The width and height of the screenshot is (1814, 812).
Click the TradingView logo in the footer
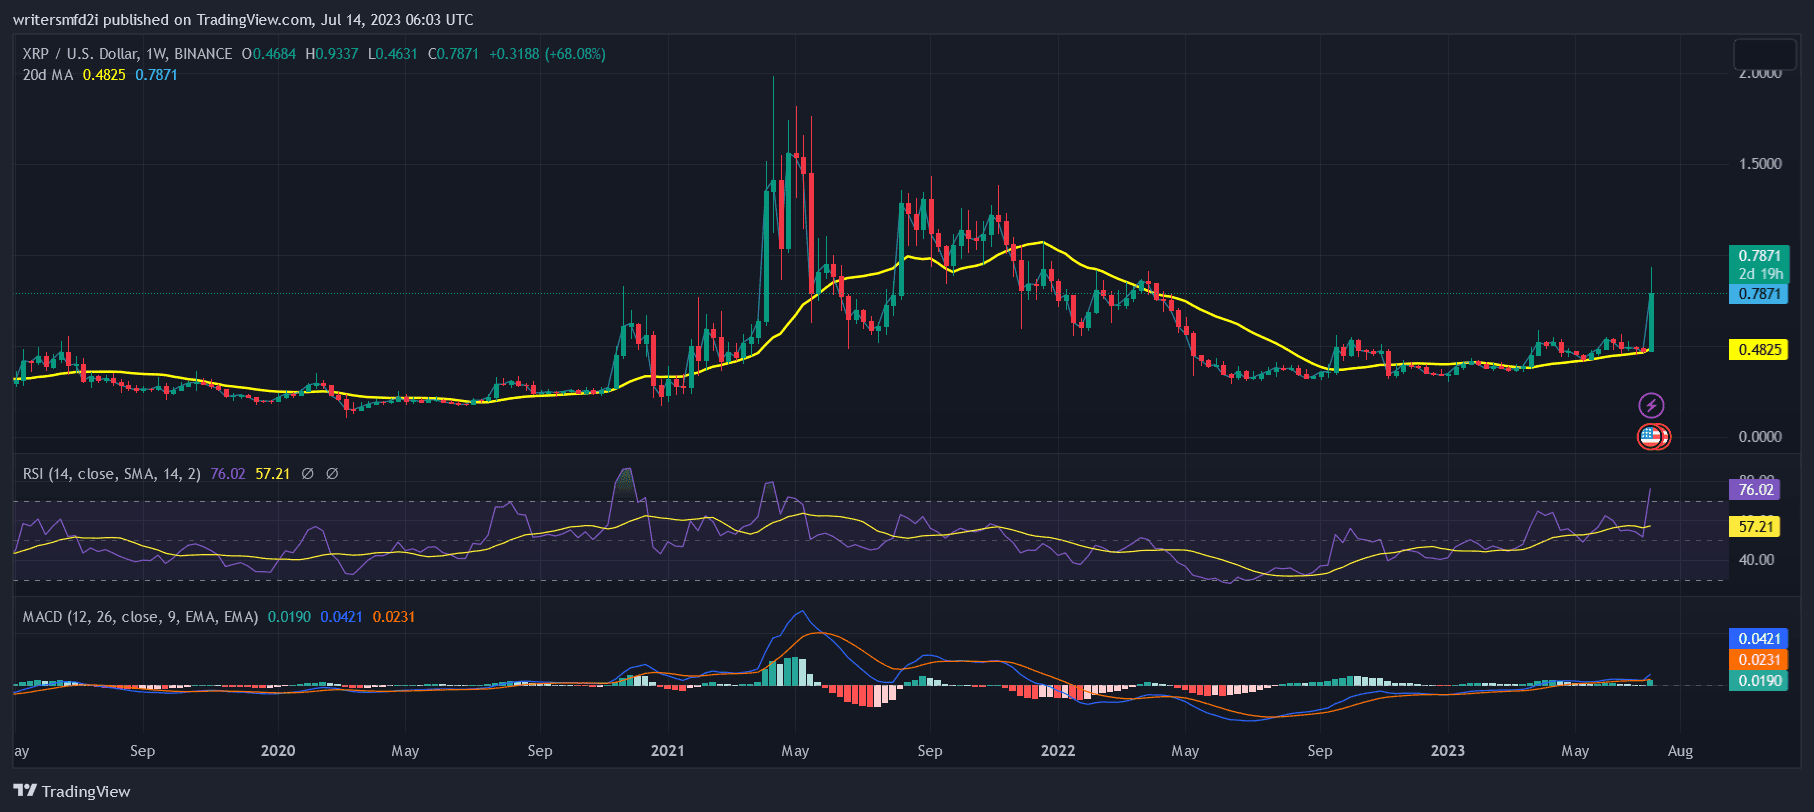click(72, 791)
